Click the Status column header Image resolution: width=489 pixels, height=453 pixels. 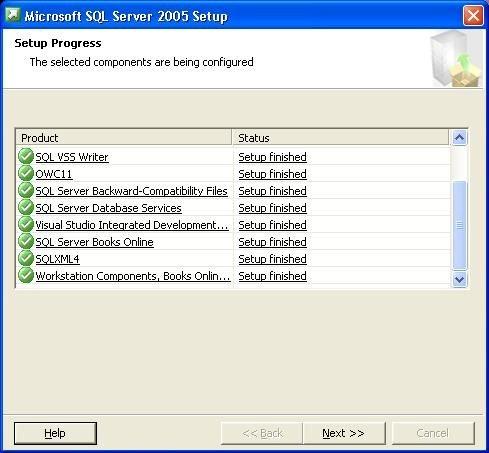coord(340,138)
